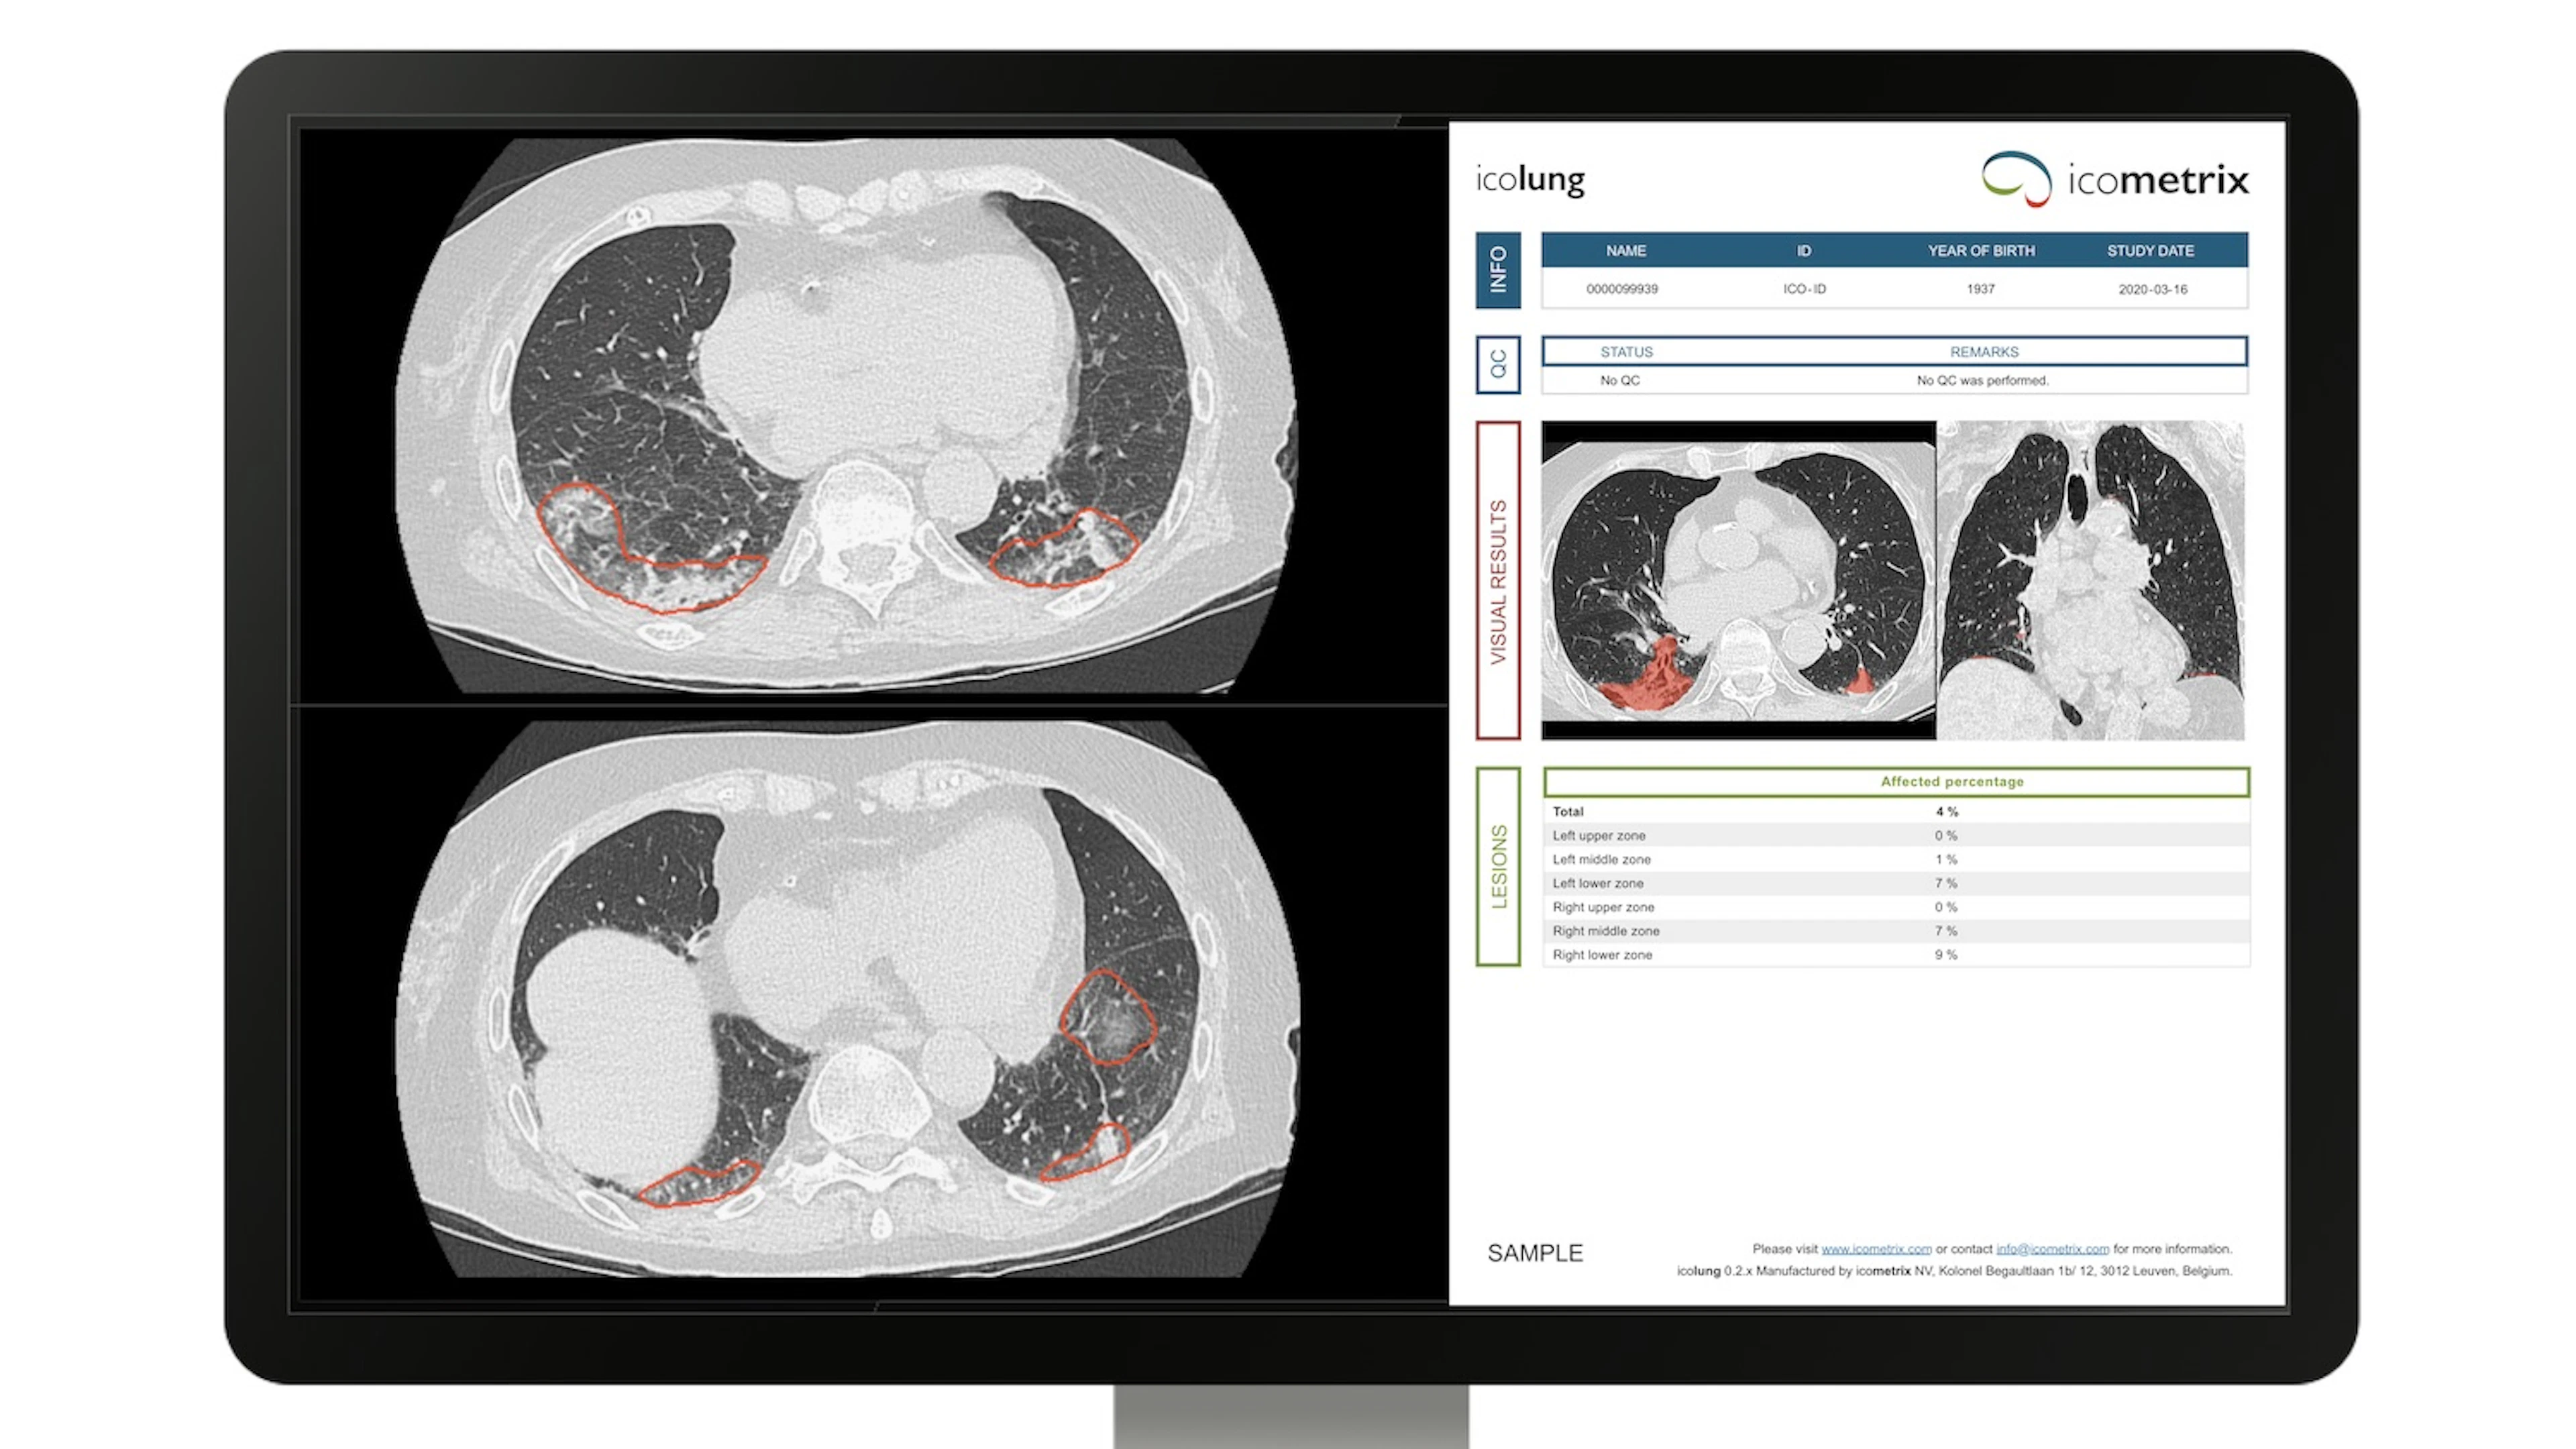2576x1449 pixels.
Task: Click the No QC status value
Action: tap(1620, 380)
